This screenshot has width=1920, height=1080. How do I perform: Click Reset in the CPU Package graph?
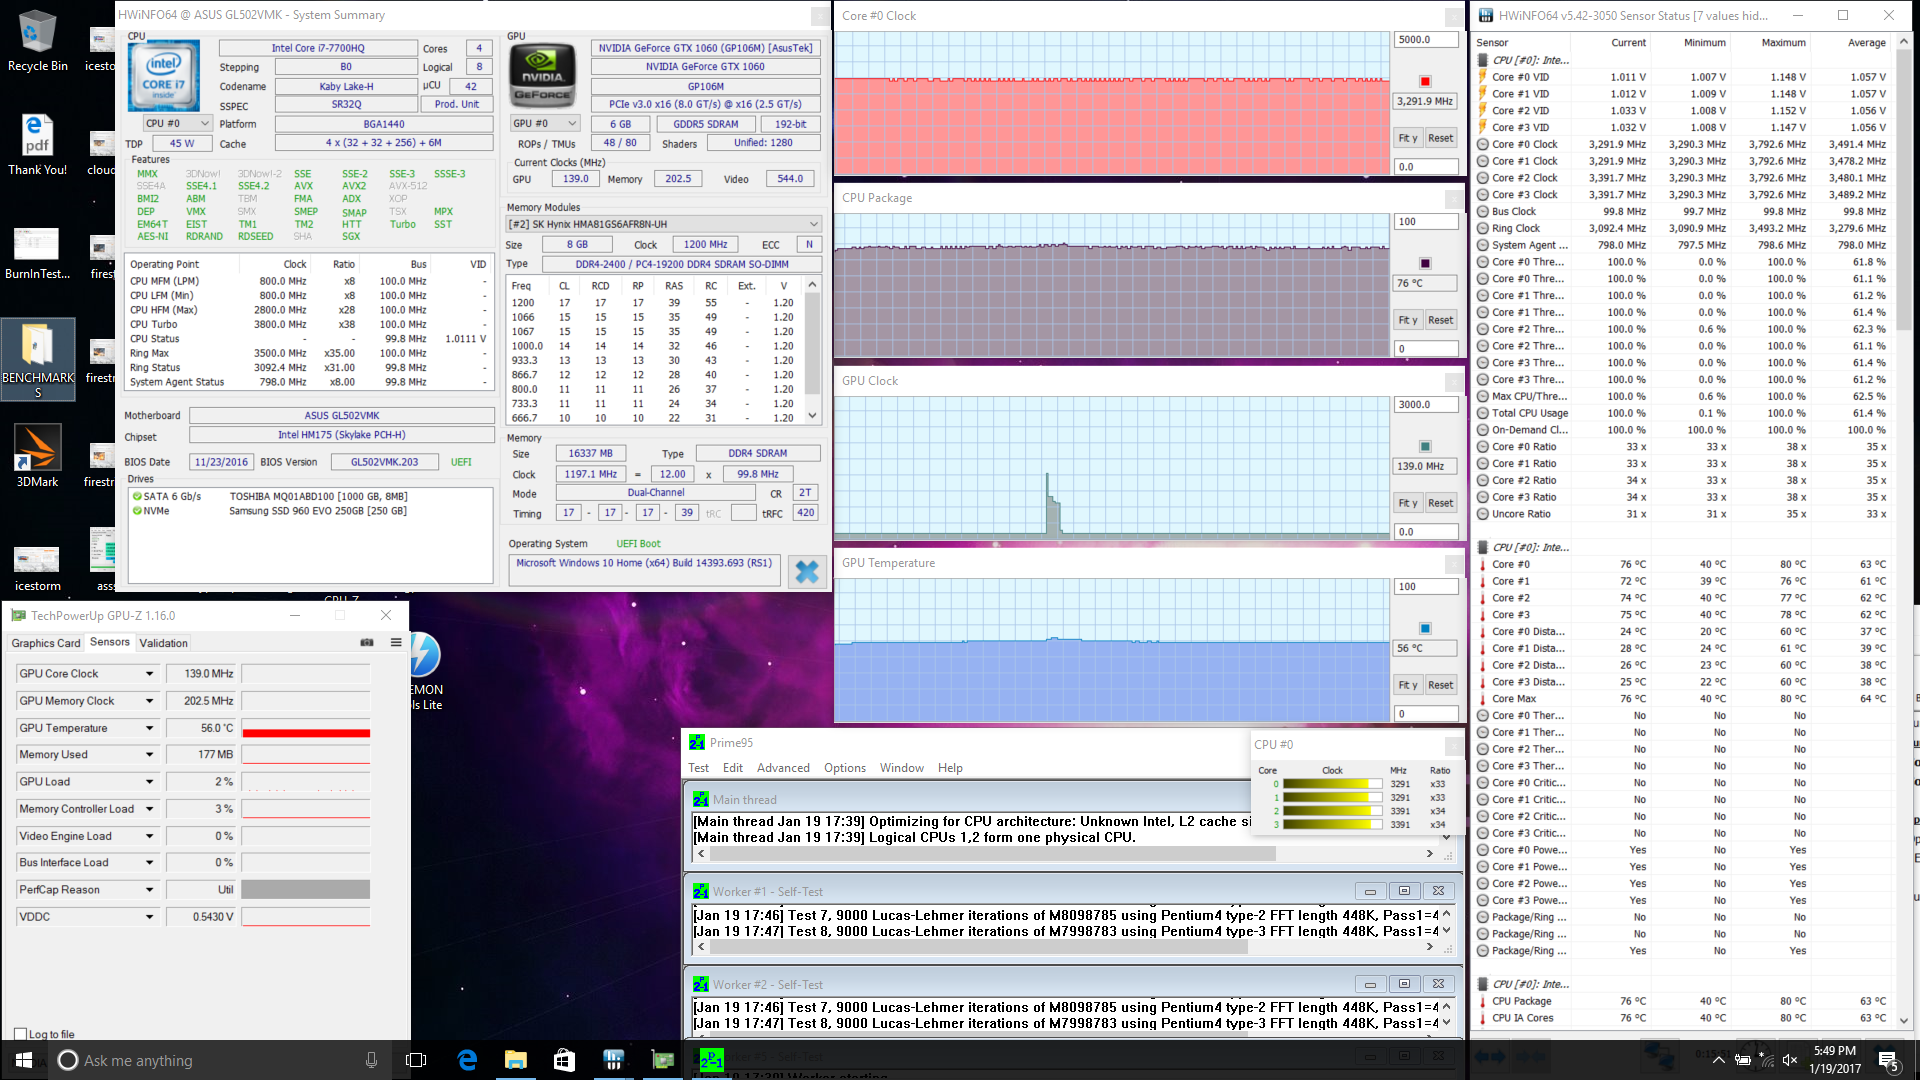click(1440, 320)
